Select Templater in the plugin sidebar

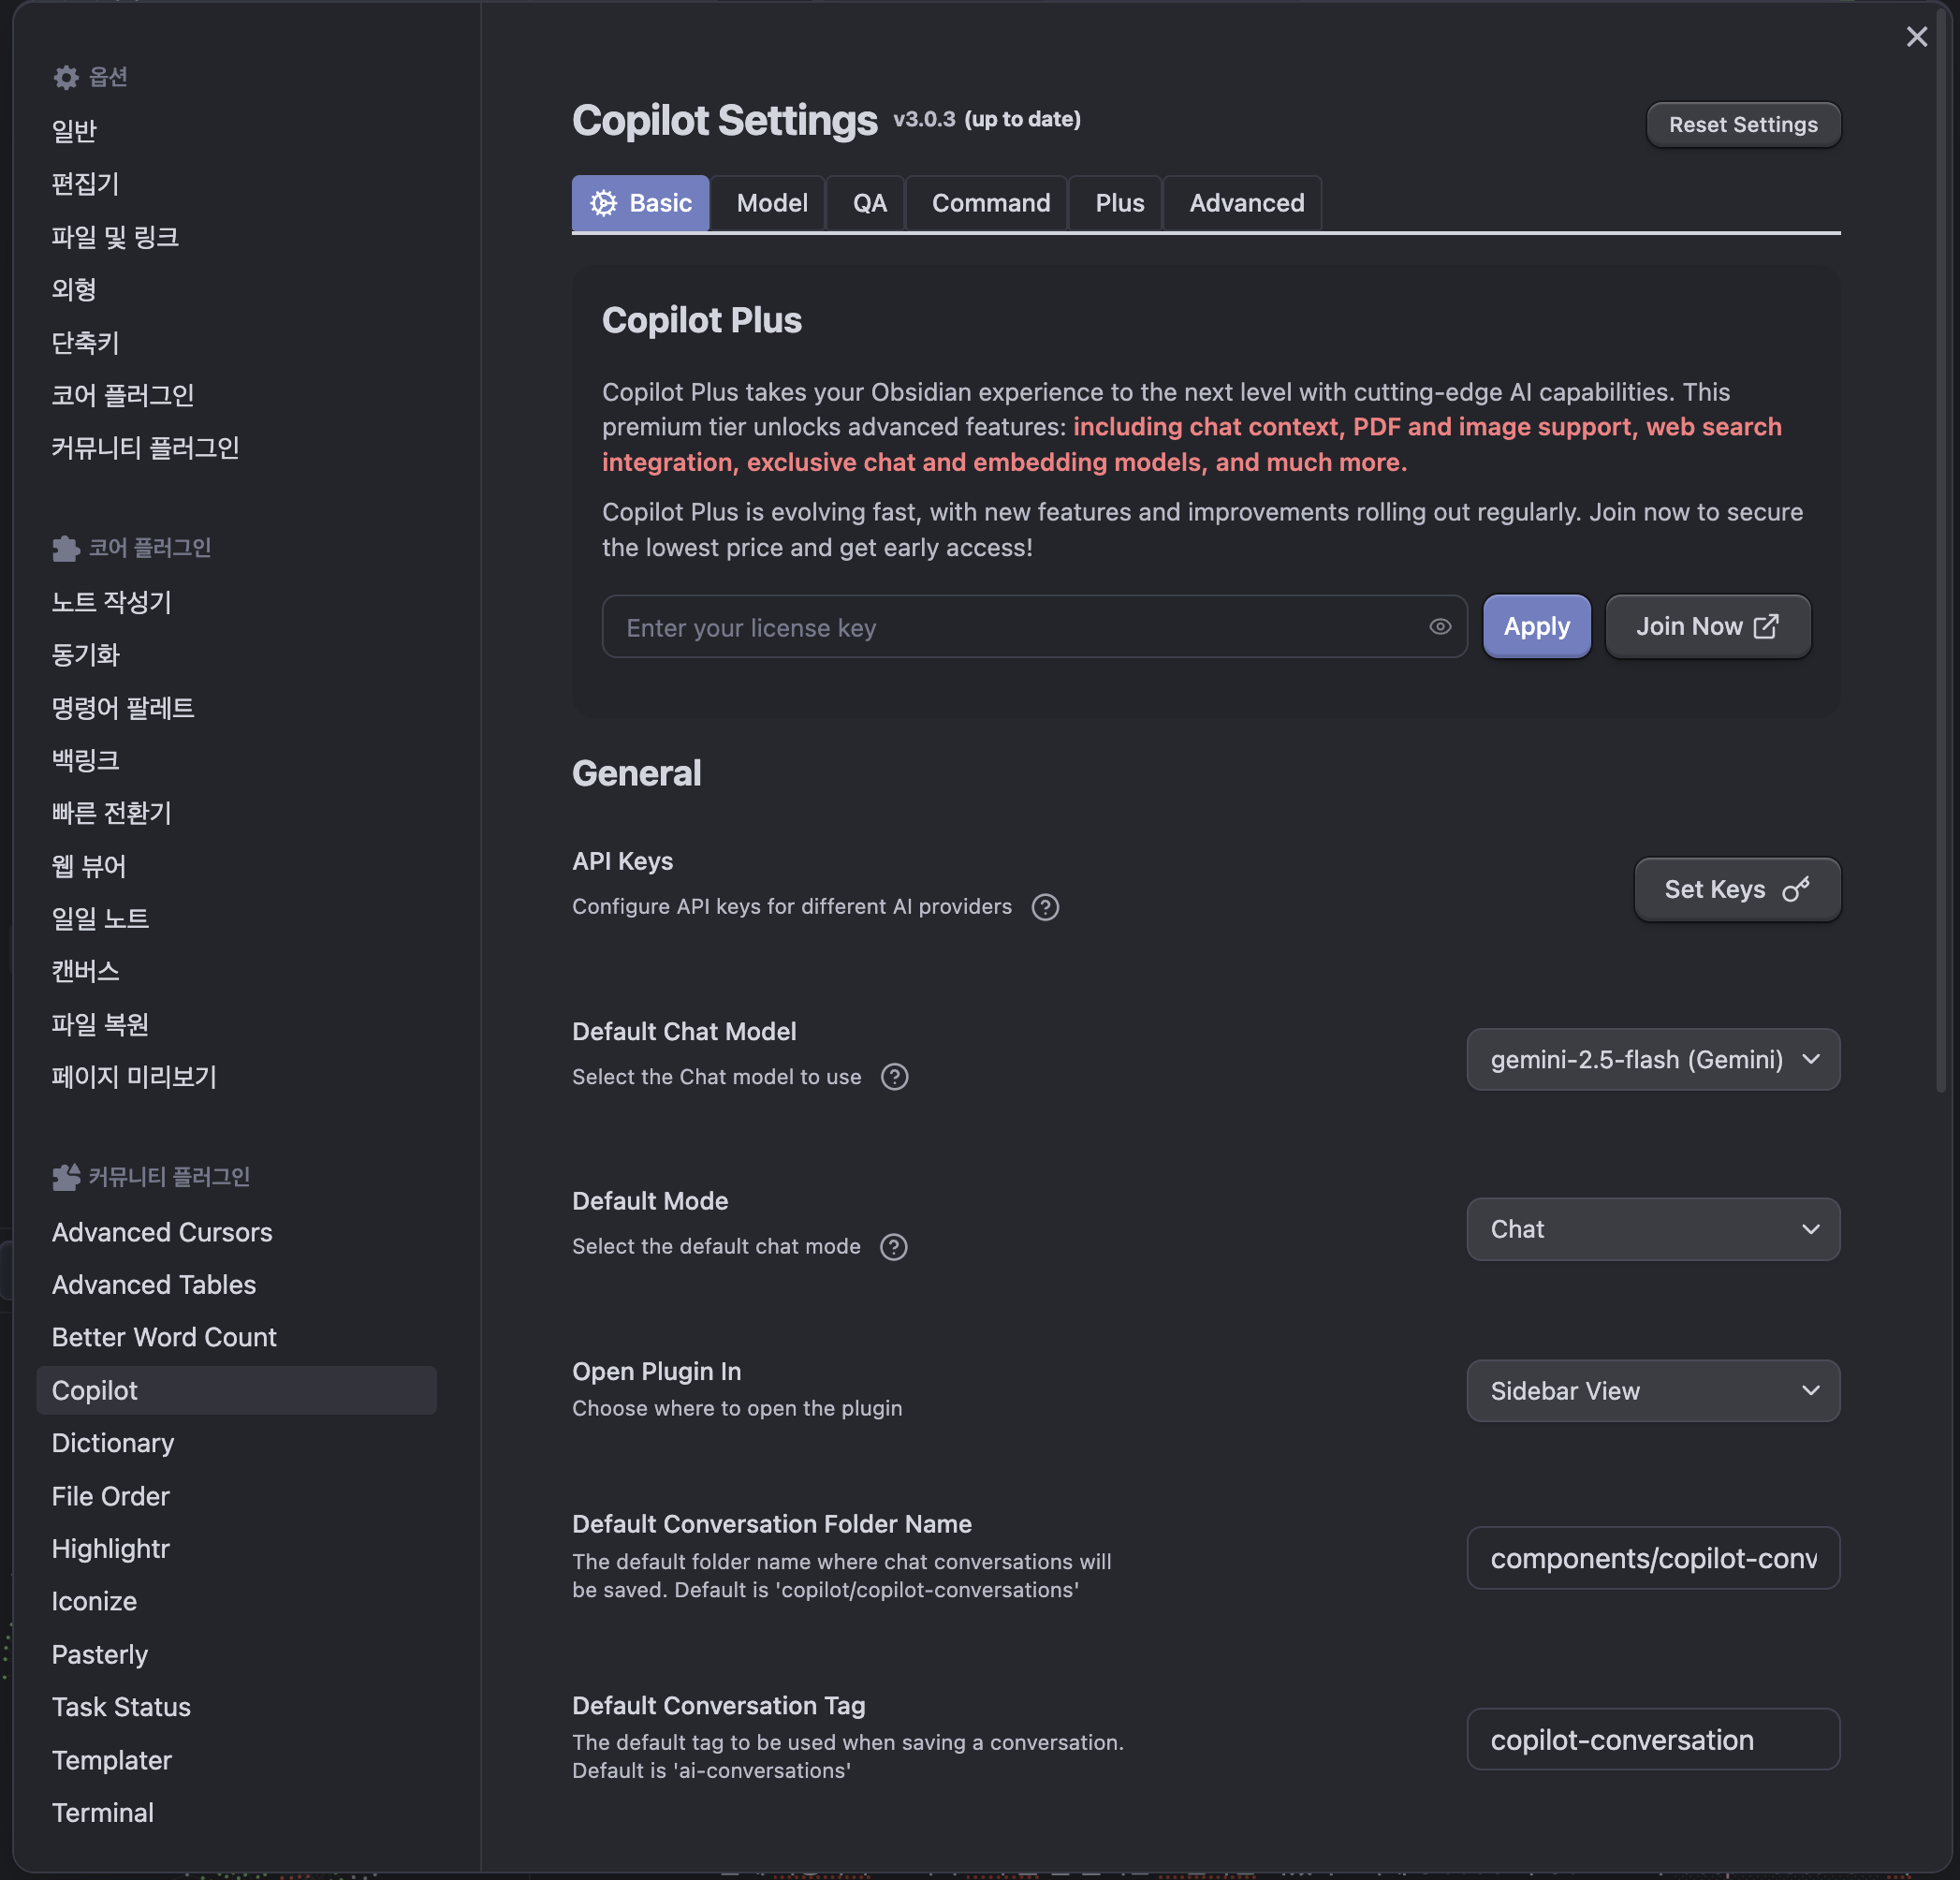point(112,1760)
